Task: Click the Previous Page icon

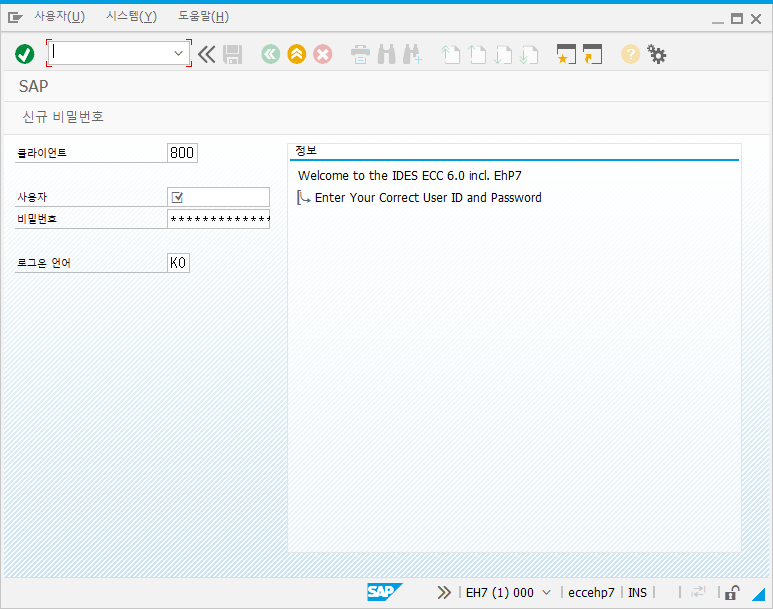Action: click(x=477, y=54)
